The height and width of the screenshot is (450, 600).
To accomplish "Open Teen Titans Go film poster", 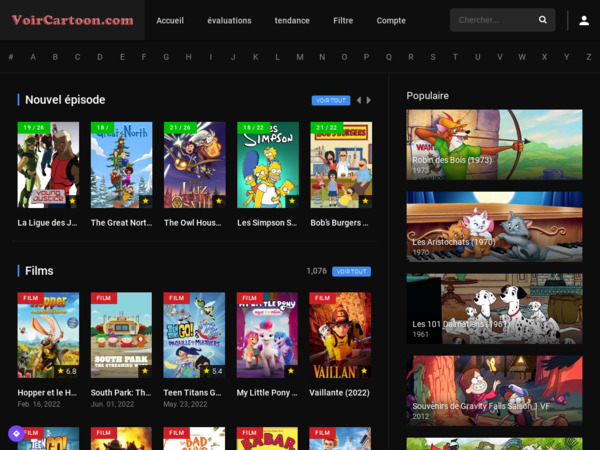I will (x=194, y=335).
